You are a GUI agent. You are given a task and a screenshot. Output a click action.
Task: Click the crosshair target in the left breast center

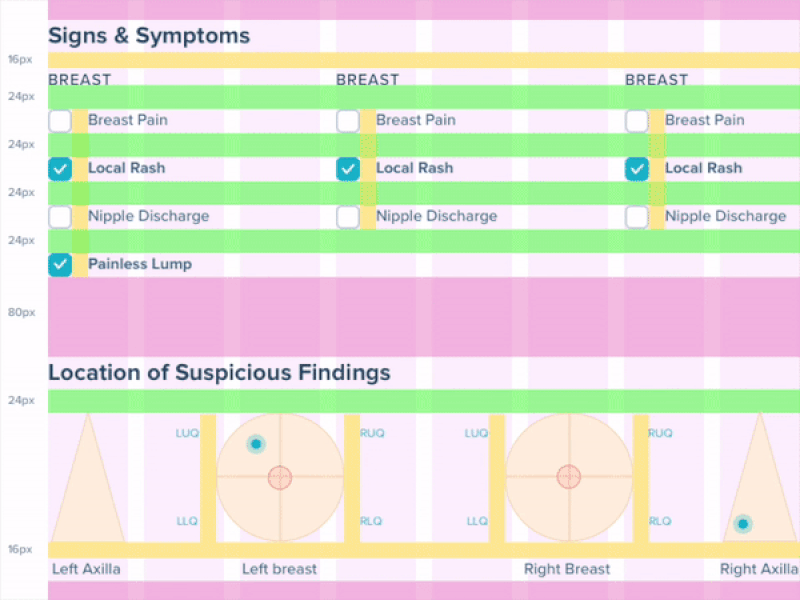point(279,478)
